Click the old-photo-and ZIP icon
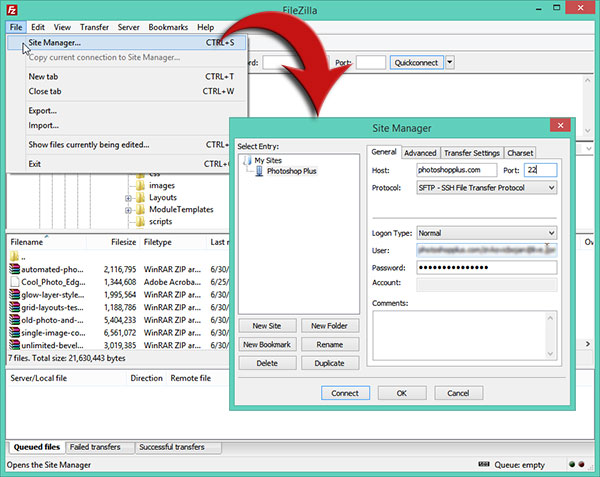The image size is (600, 477). [x=14, y=320]
